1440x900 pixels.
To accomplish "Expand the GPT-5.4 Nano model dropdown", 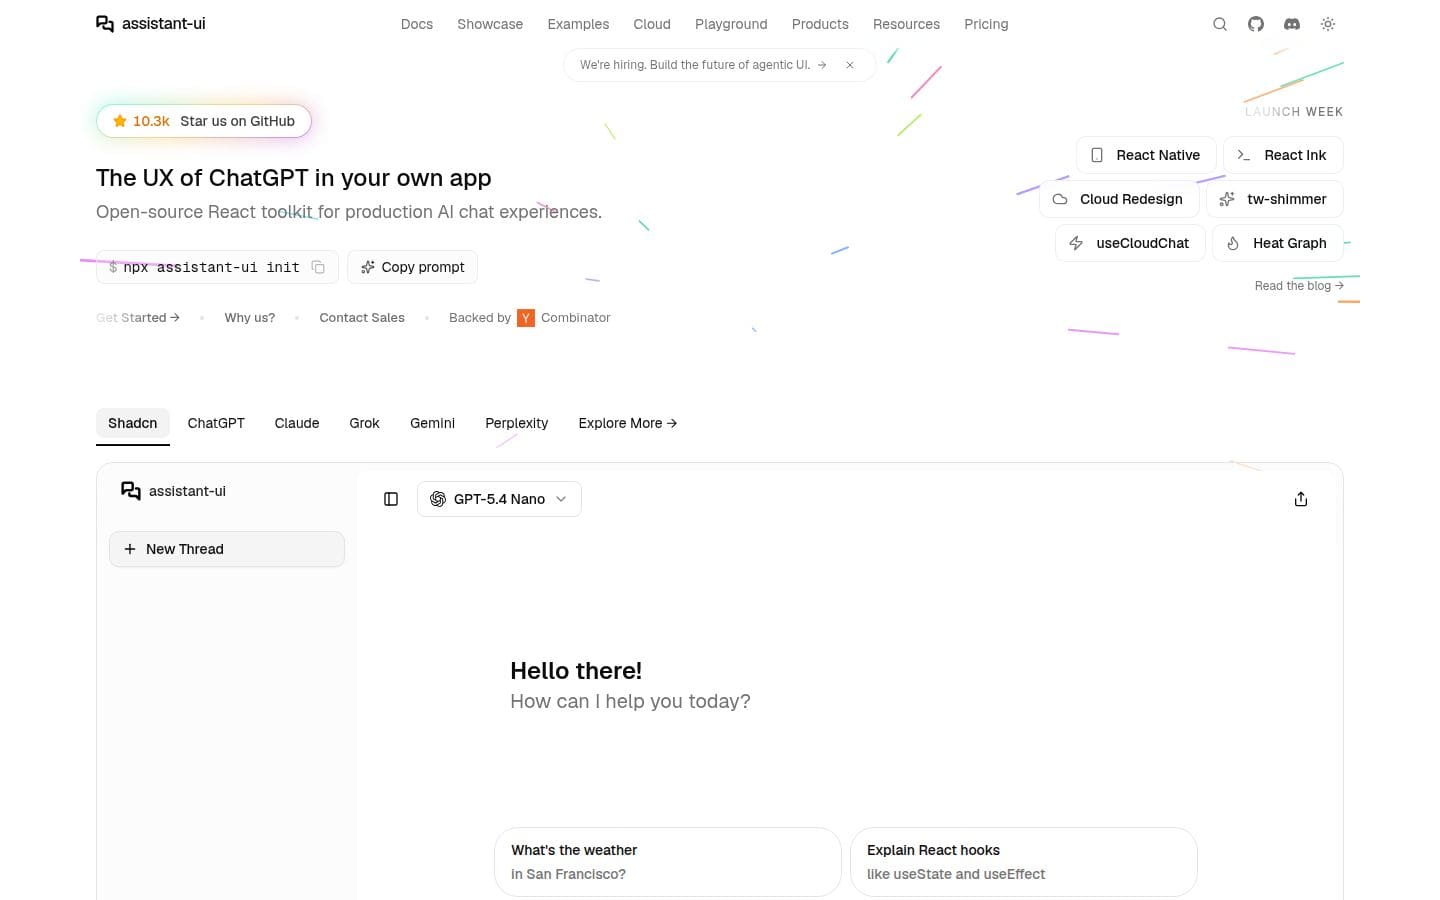I will point(499,499).
